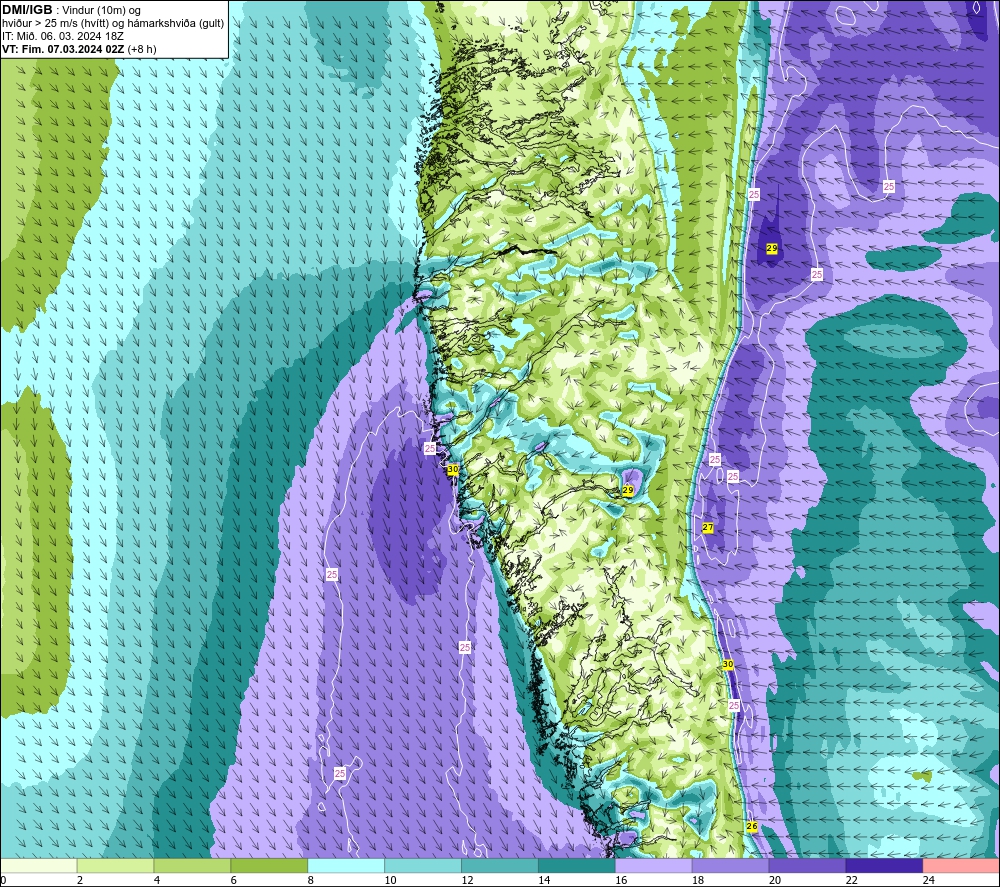The image size is (1000, 887).
Task: Click the legend scale value 8
Action: point(311,880)
